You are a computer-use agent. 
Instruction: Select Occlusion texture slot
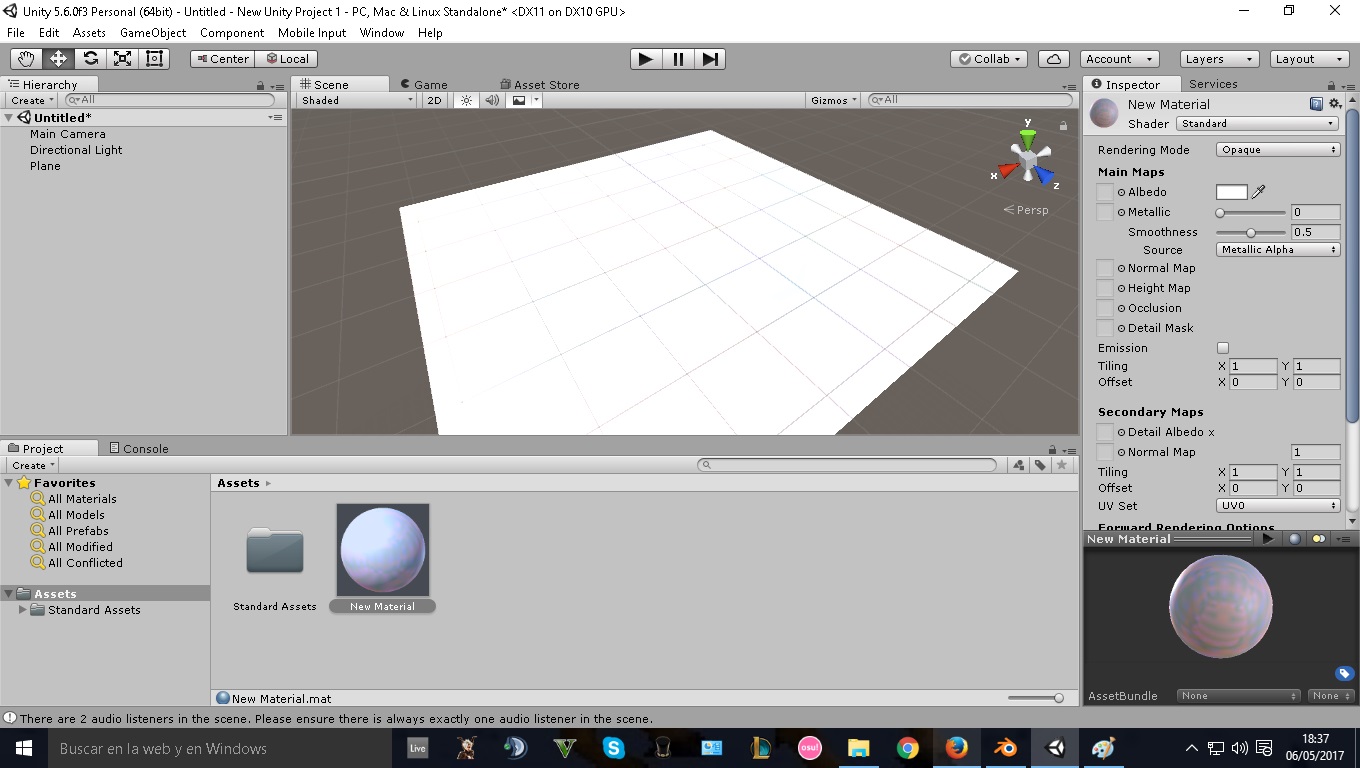pos(1105,308)
